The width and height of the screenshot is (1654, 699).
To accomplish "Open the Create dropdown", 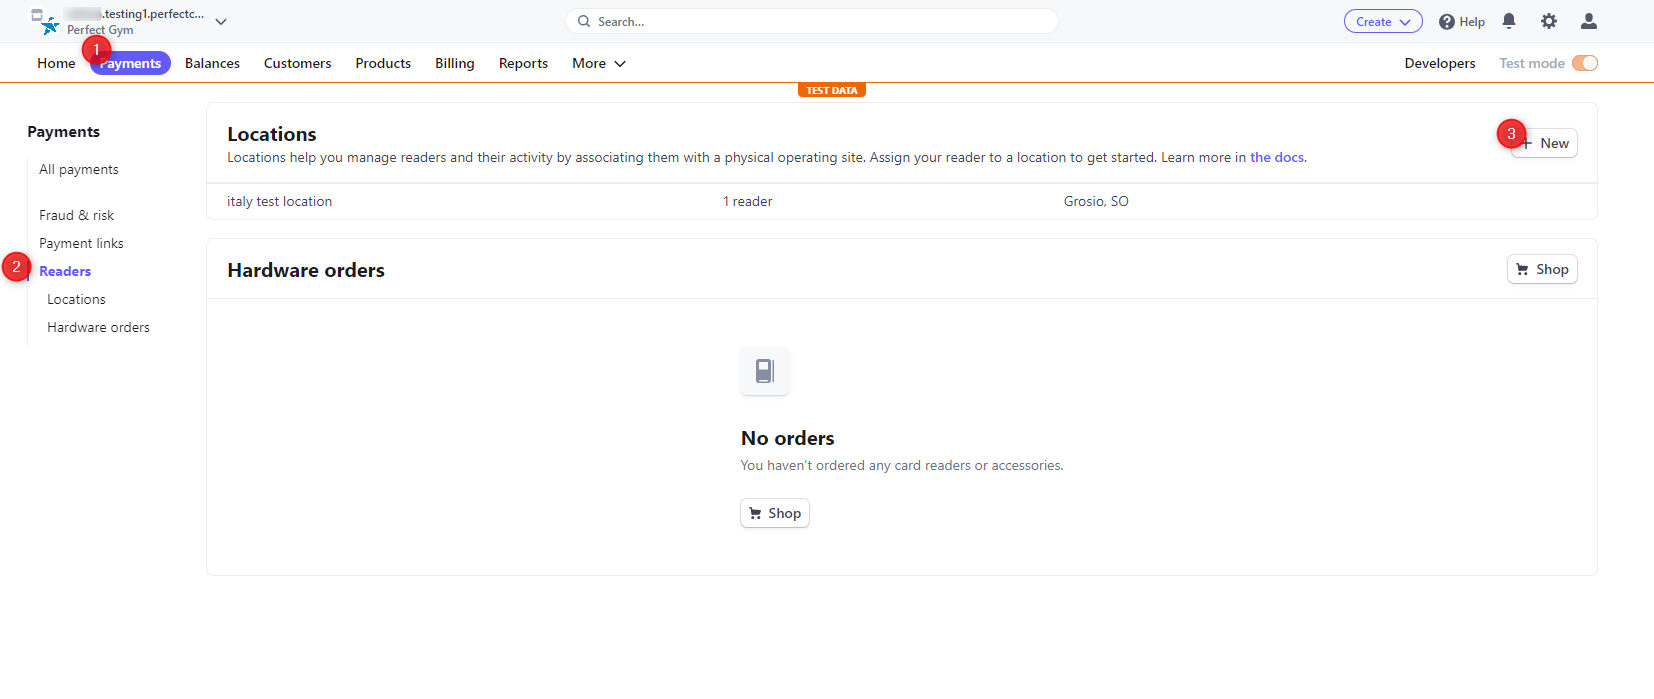I will pos(1382,22).
